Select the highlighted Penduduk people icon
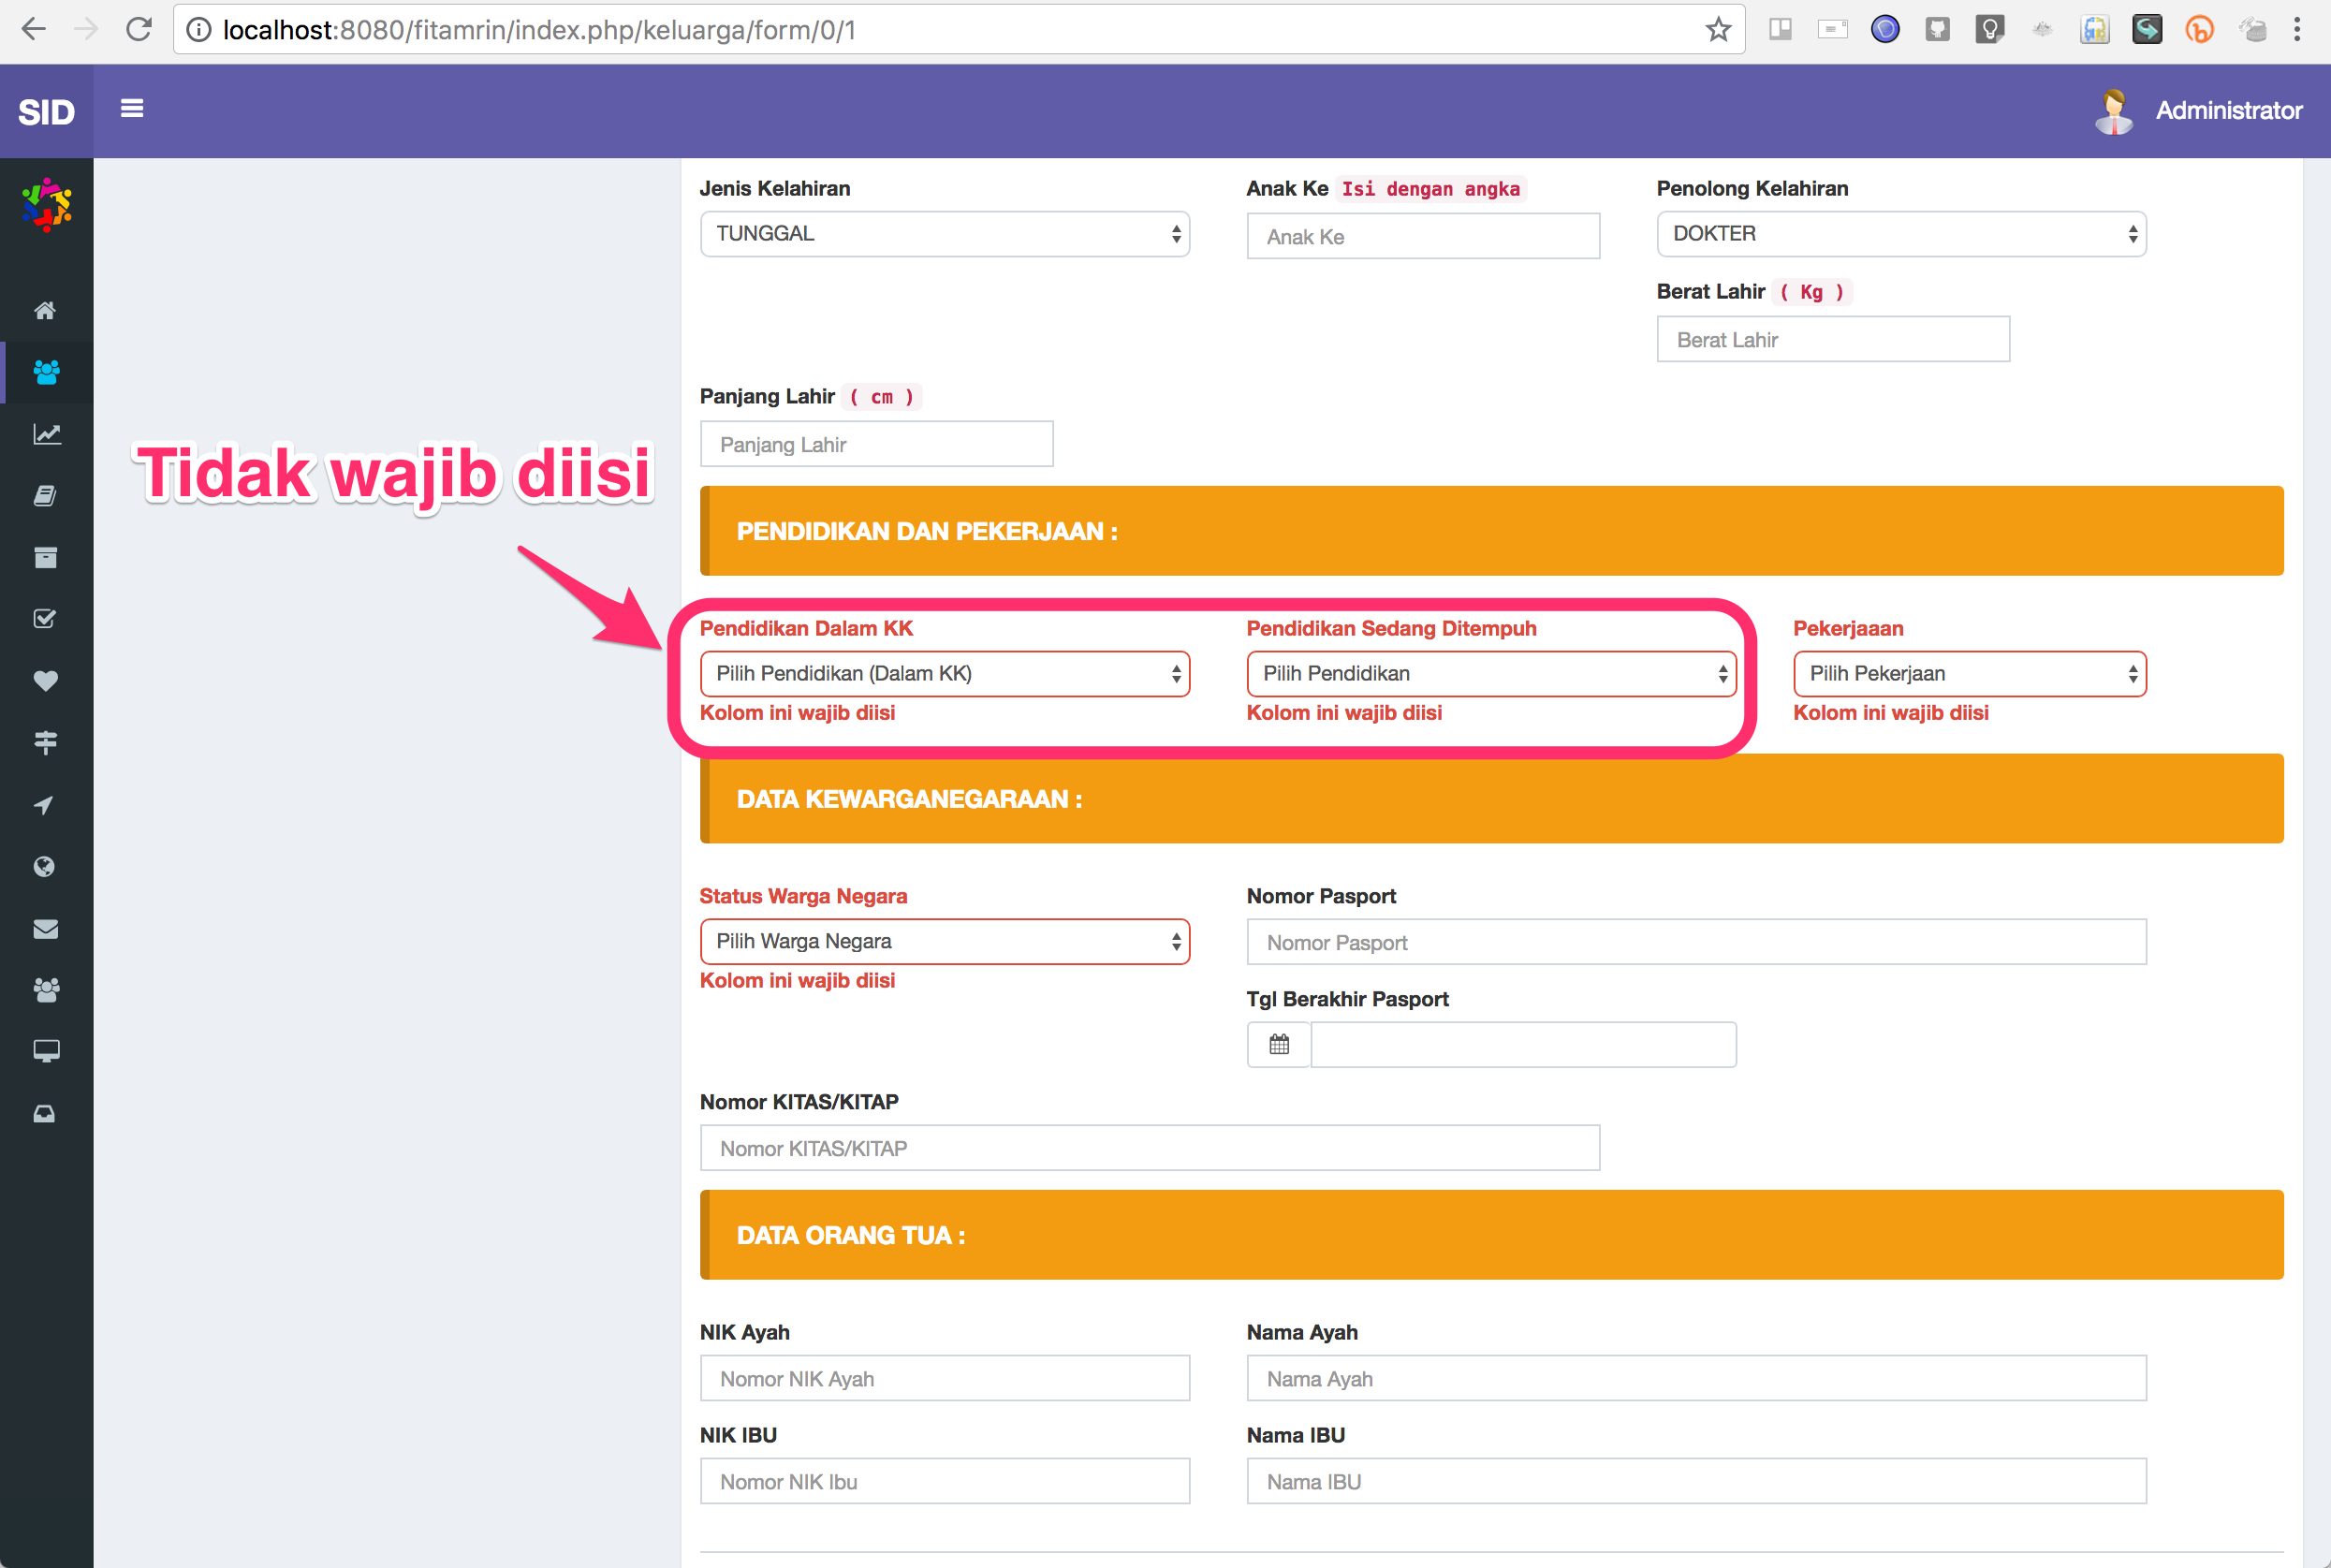This screenshot has width=2331, height=1568. point(46,373)
